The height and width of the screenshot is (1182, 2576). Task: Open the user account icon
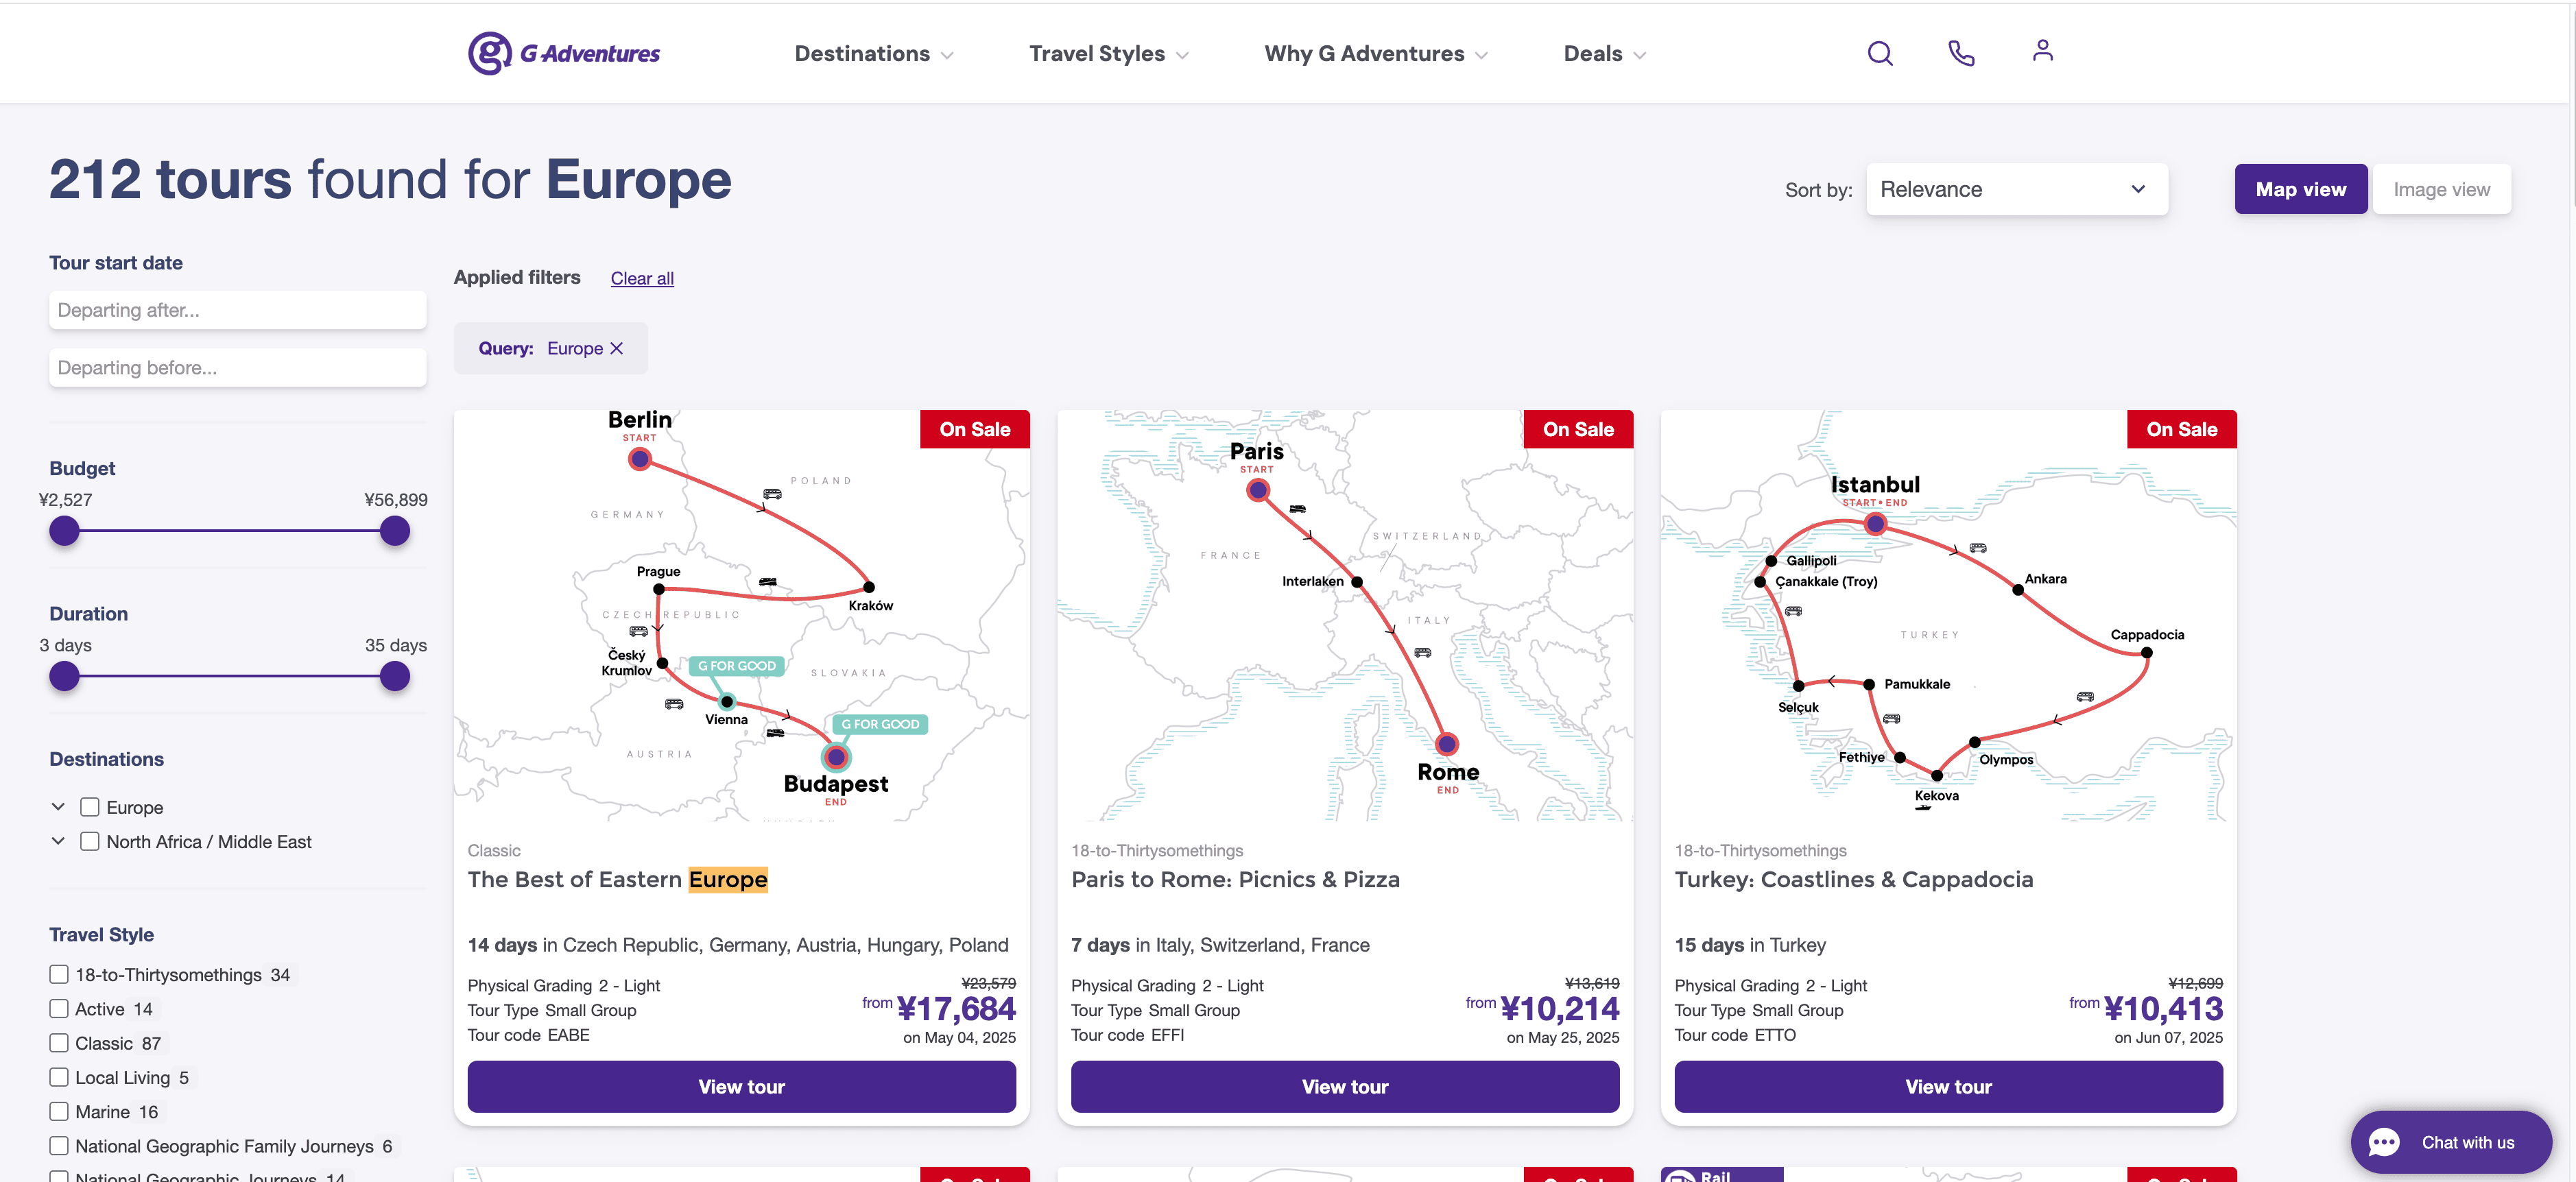pos(2042,51)
